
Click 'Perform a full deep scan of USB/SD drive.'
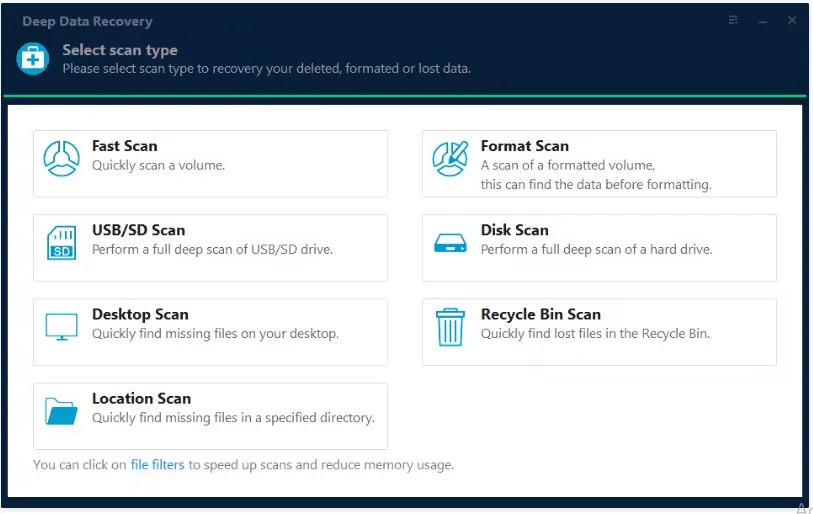[x=213, y=249]
